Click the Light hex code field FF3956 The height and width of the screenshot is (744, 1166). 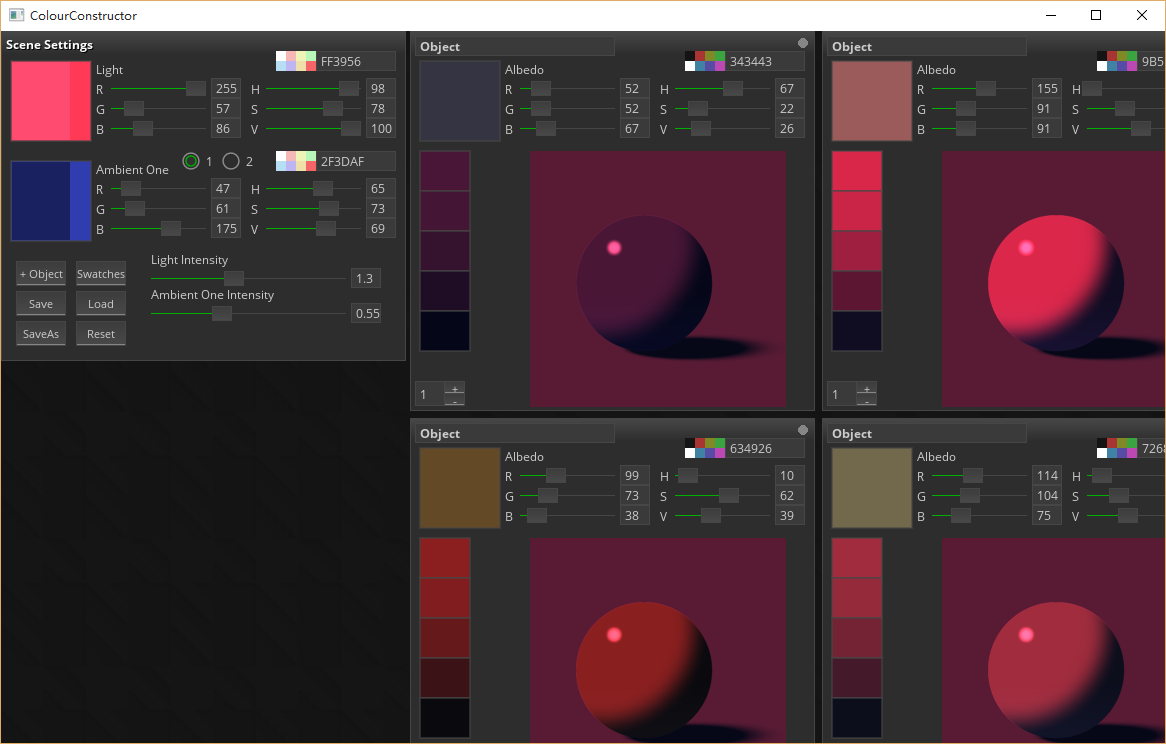tap(356, 61)
